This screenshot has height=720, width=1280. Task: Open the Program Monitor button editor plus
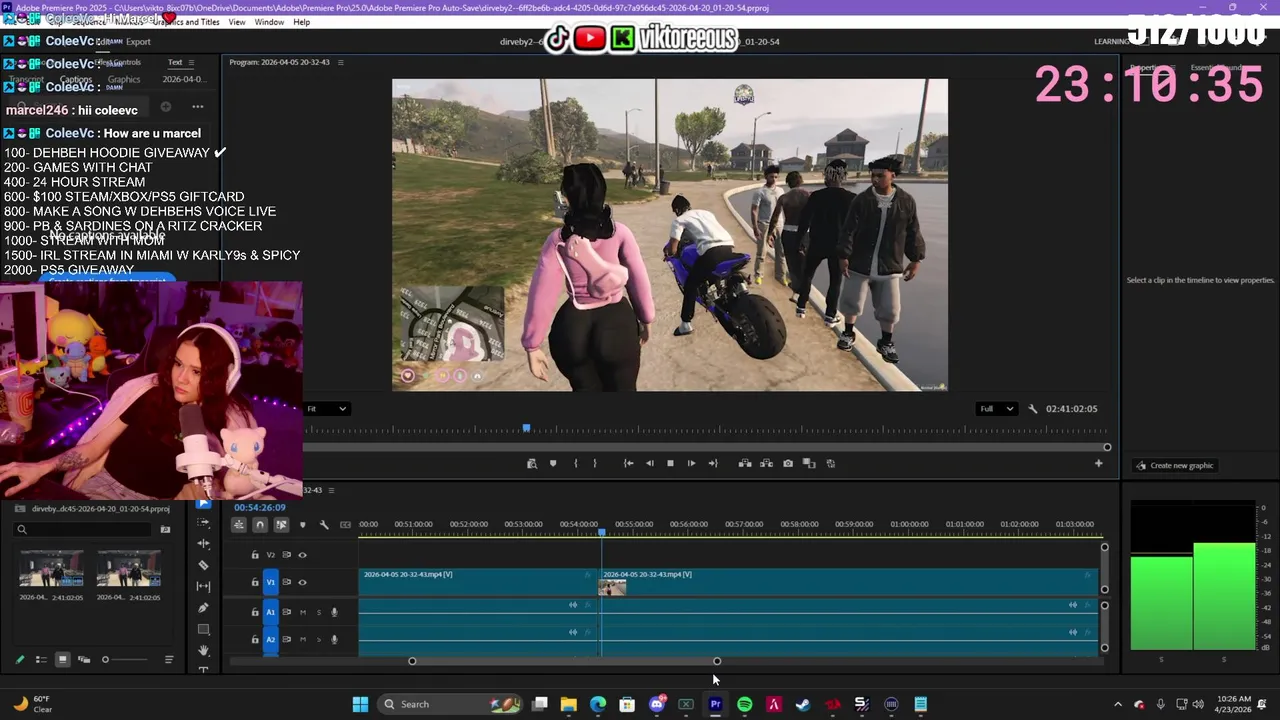click(1098, 463)
